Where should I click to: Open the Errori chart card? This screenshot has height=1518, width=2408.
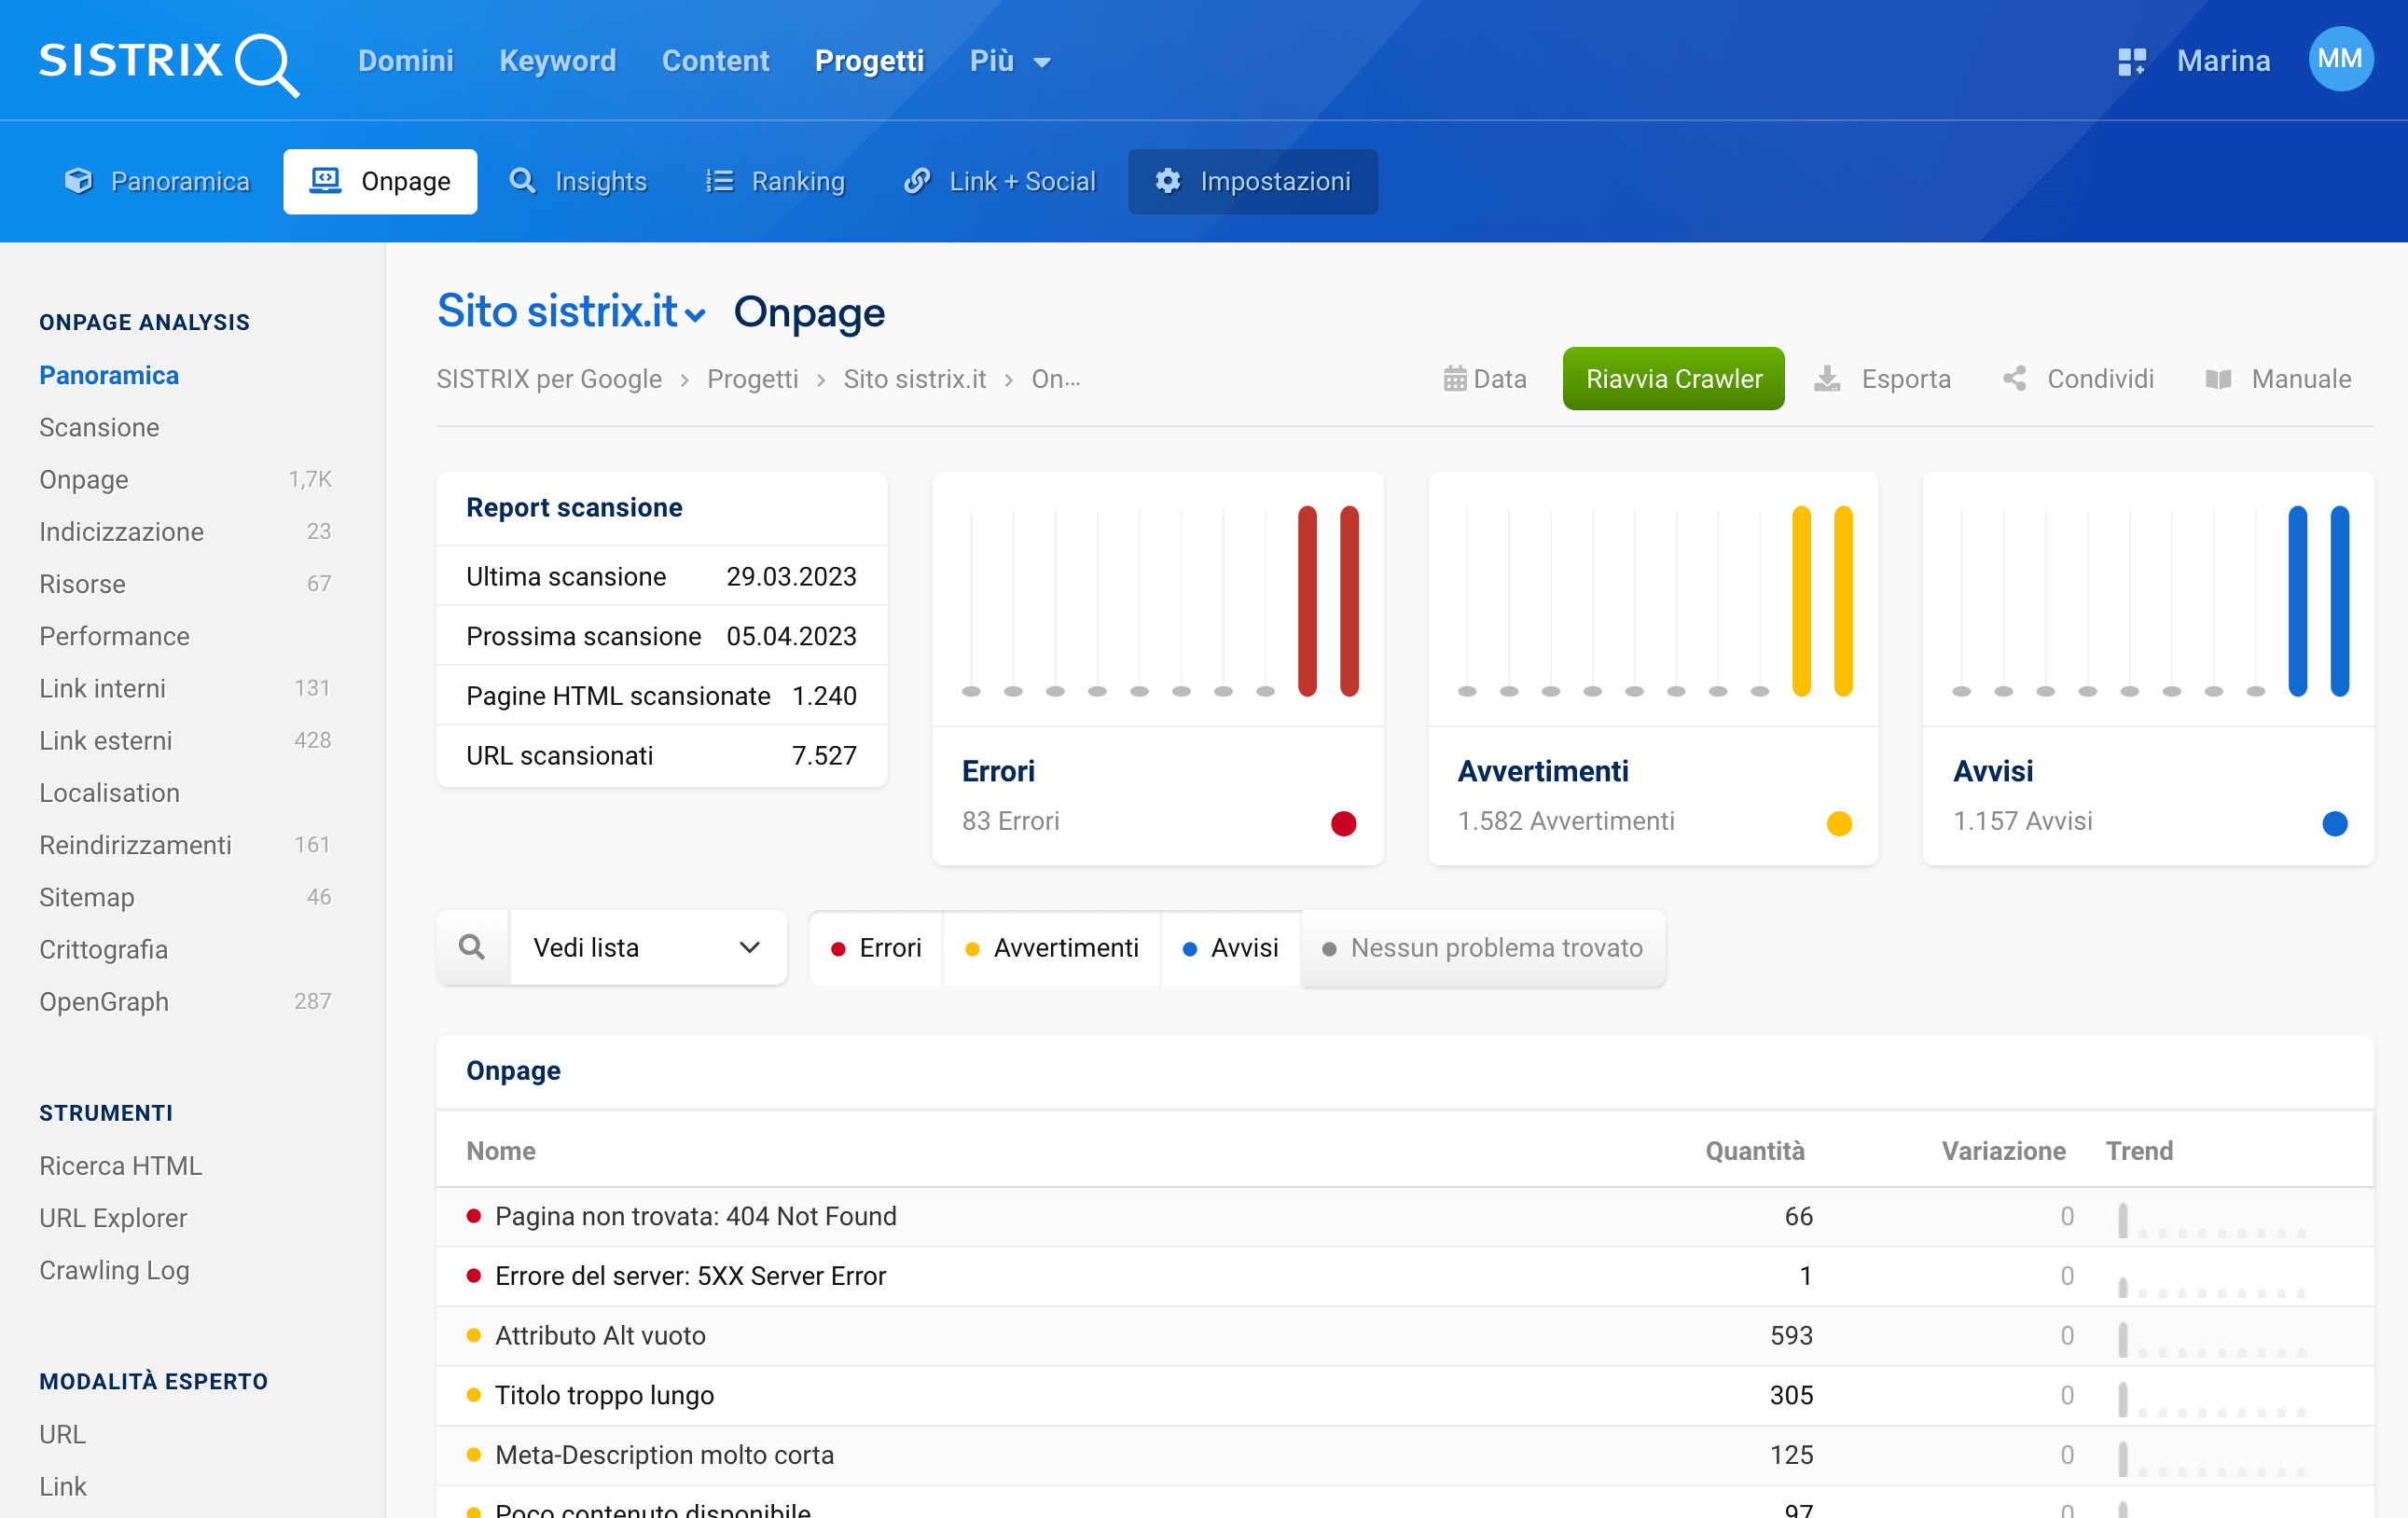1158,668
